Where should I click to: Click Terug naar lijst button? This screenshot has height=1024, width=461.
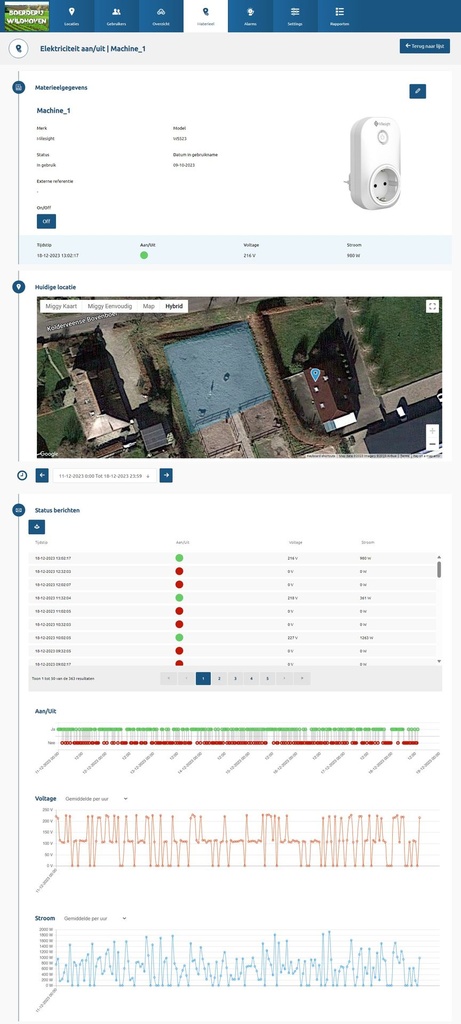(x=424, y=46)
